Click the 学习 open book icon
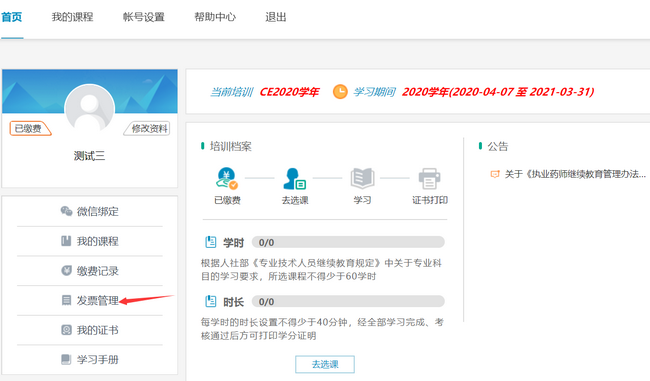 point(362,178)
